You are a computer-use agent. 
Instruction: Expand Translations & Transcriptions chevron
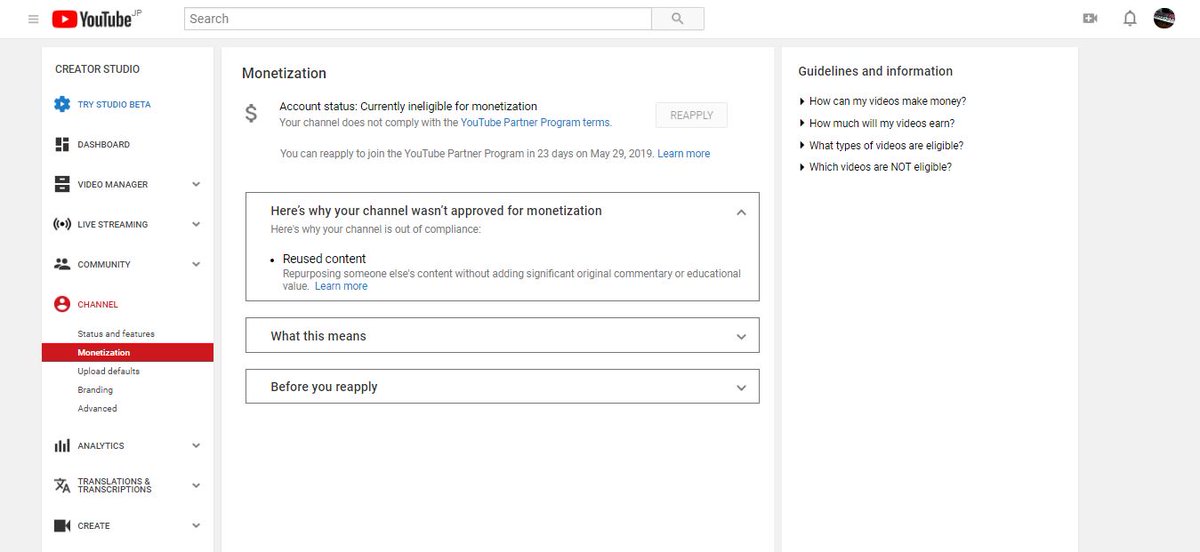(196, 485)
